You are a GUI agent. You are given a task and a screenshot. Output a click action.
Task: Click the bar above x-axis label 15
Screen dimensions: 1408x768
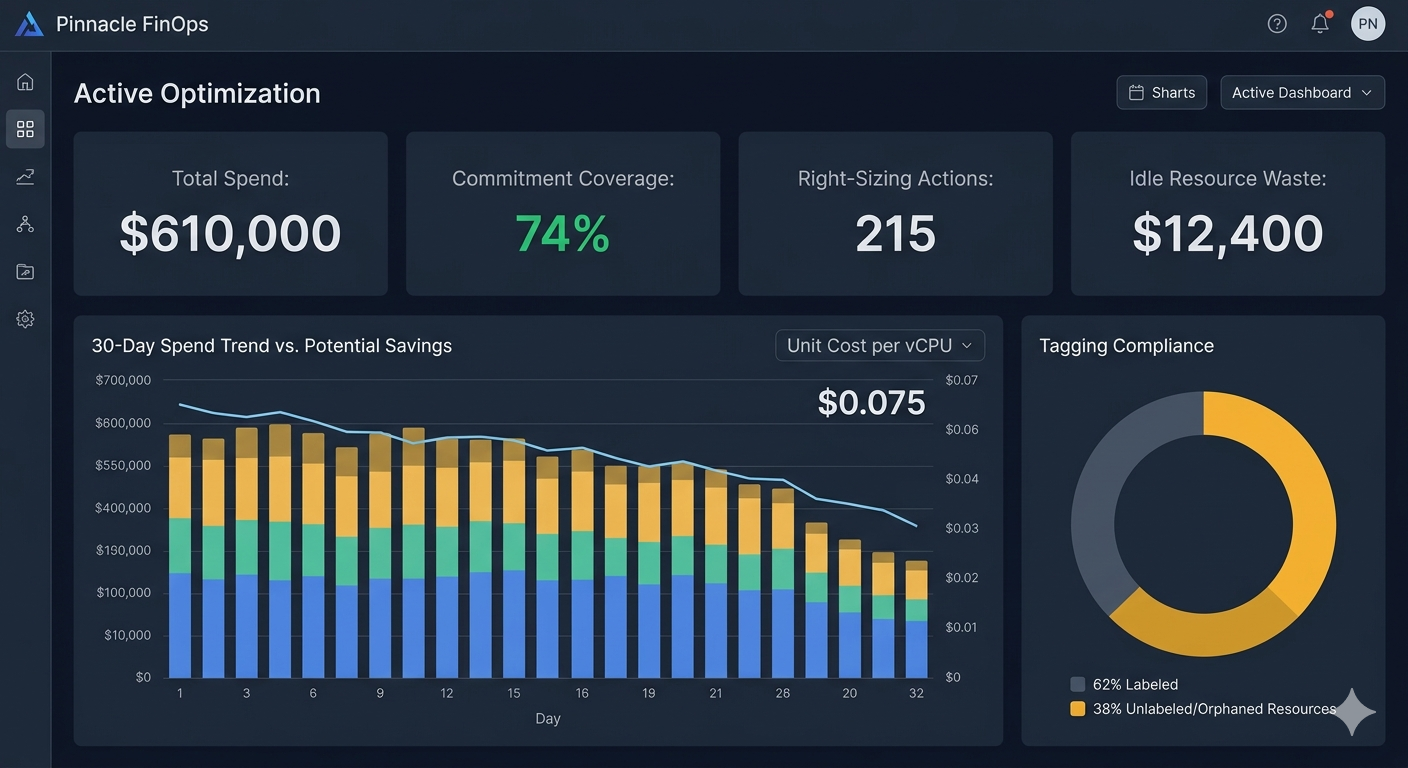pos(514,559)
